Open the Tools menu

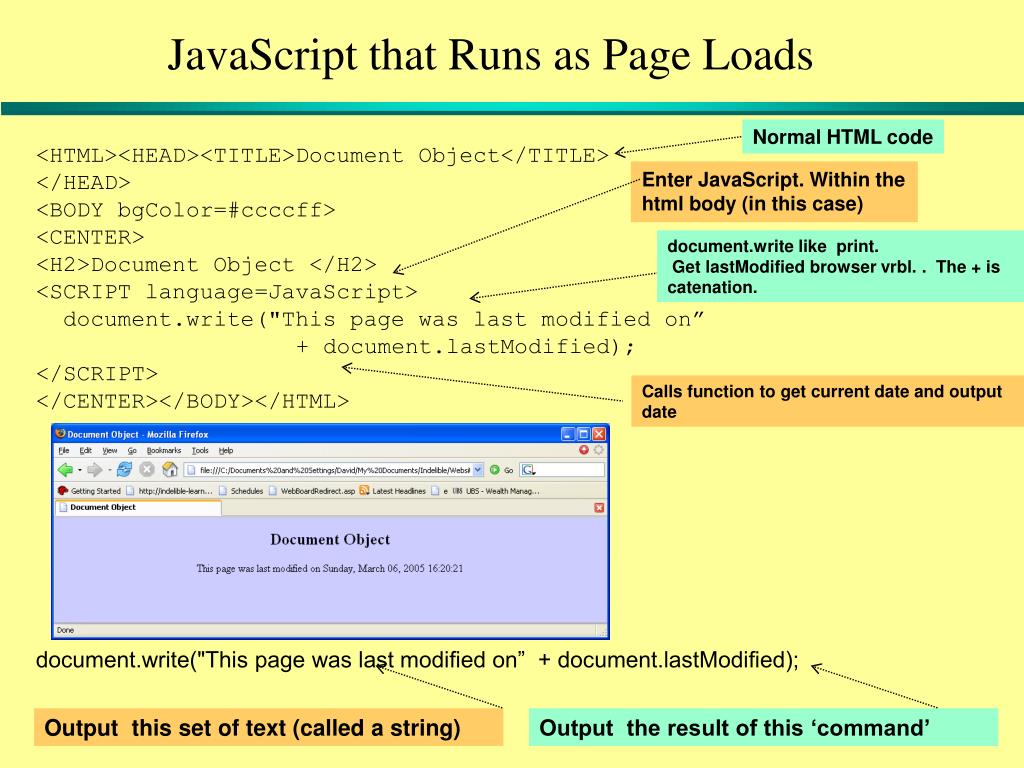(200, 451)
